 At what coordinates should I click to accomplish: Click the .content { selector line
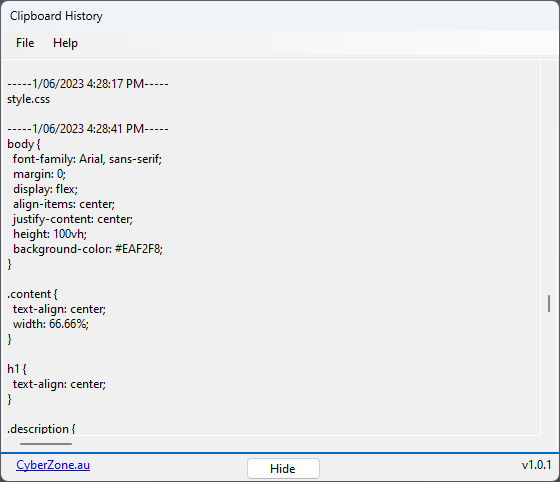[x=32, y=294]
